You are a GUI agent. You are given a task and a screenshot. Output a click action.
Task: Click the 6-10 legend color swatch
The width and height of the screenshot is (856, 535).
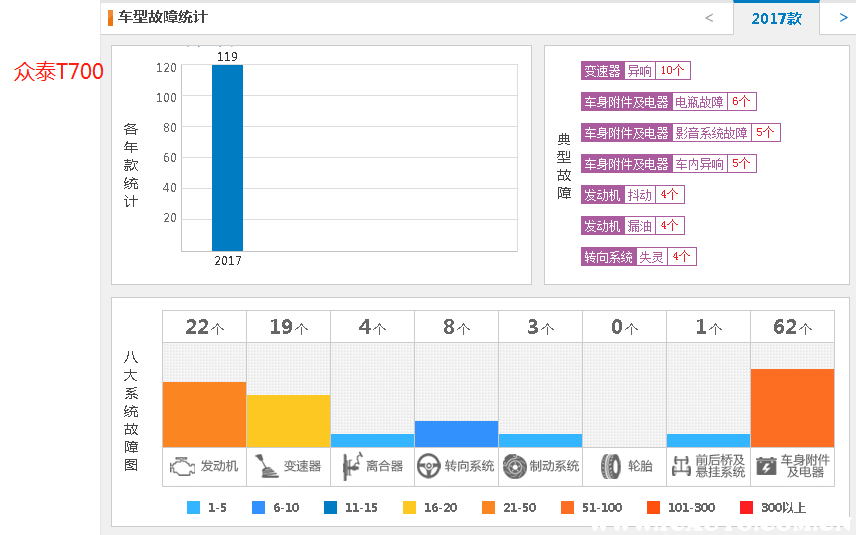tap(258, 508)
